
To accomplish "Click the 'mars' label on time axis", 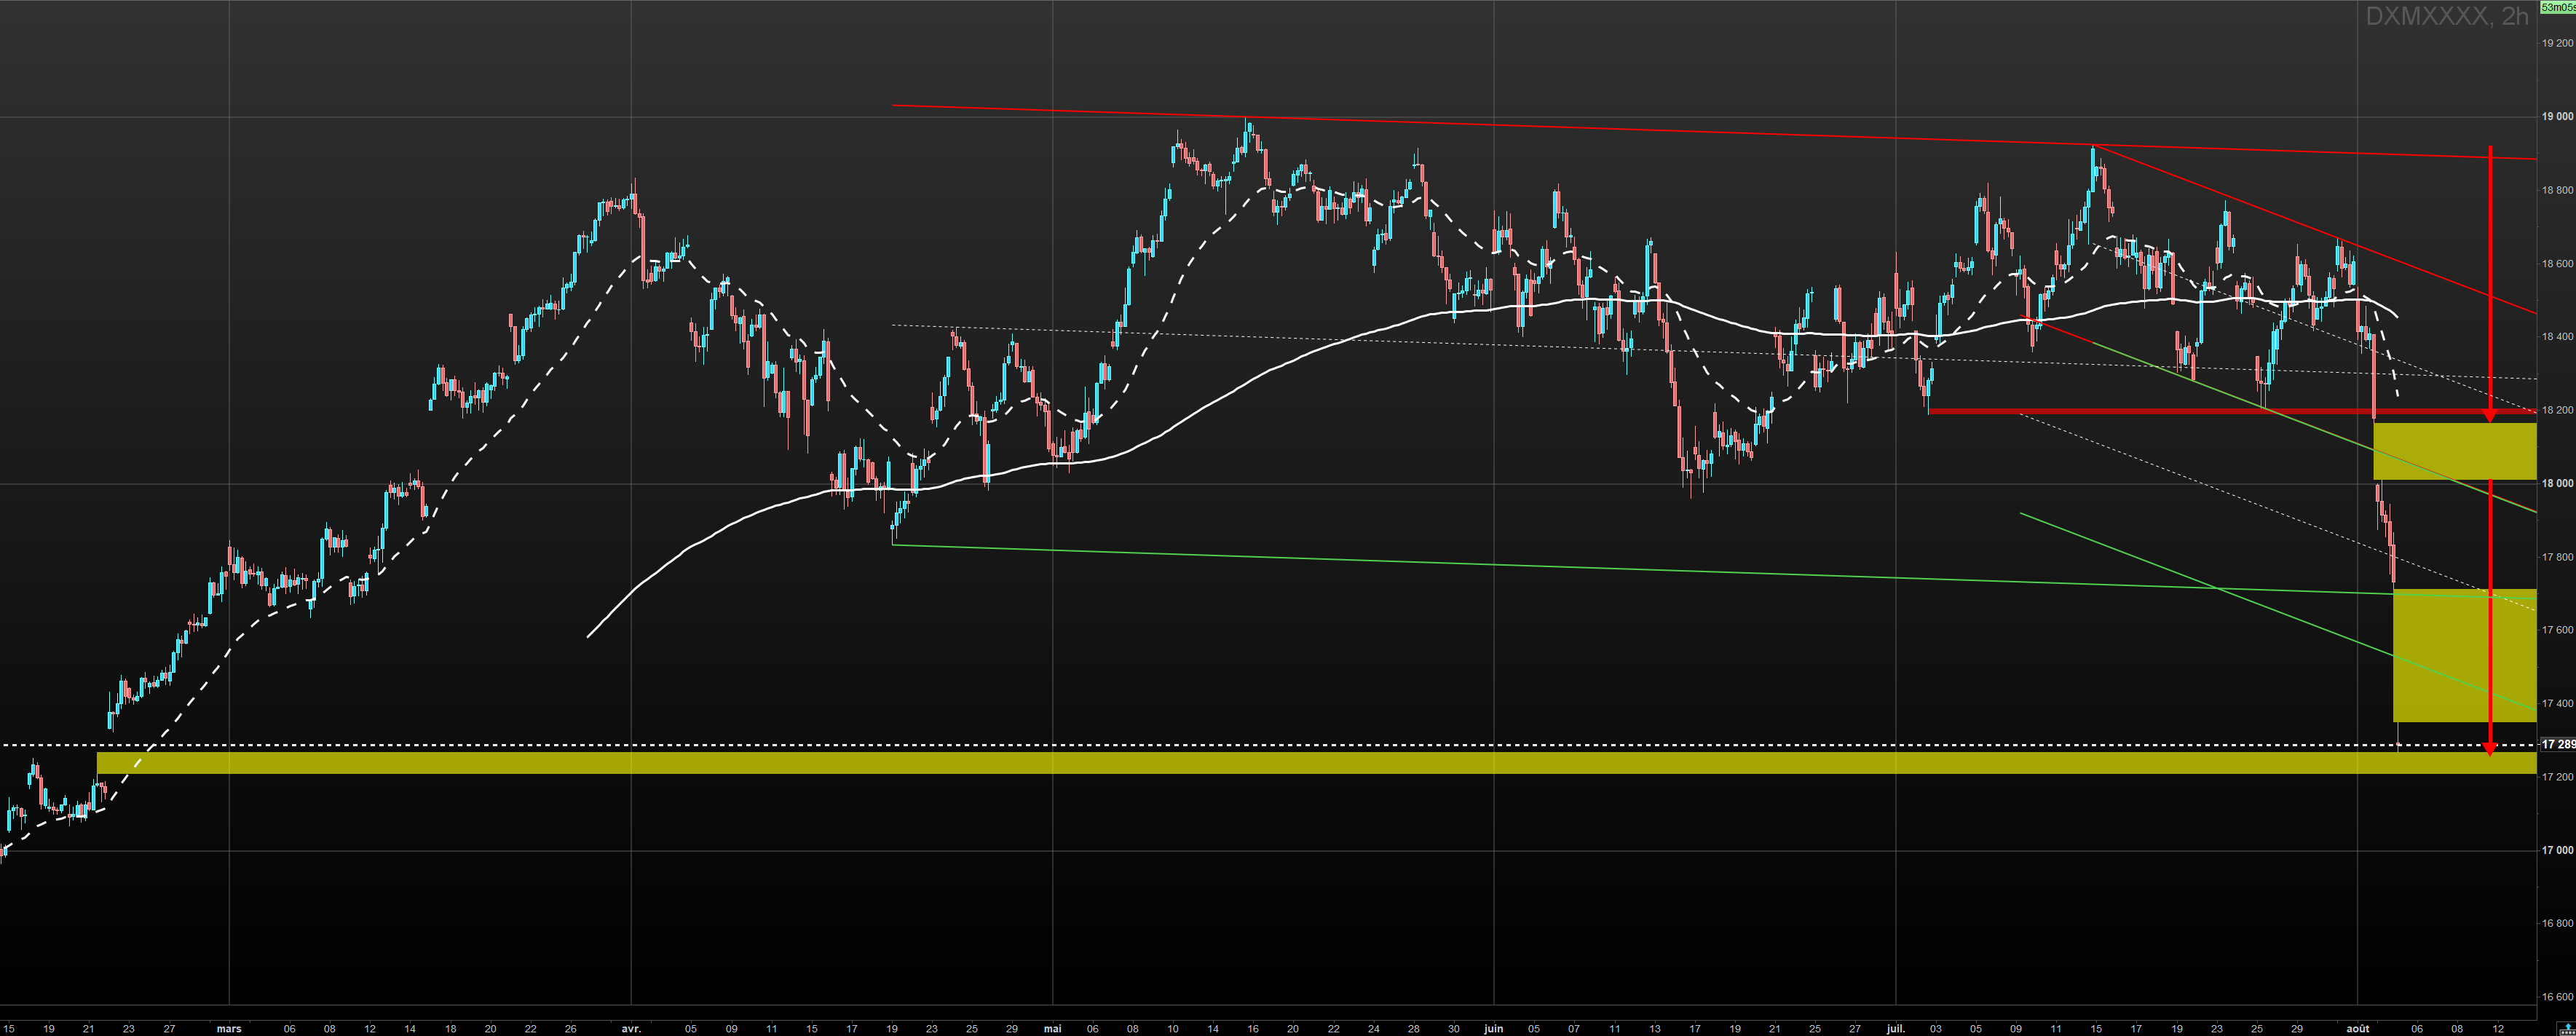I will pos(229,1028).
